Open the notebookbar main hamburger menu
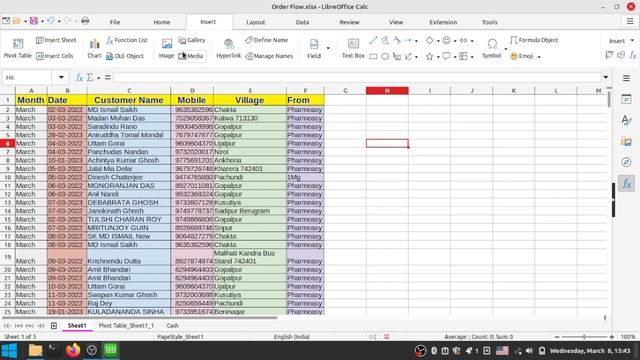This screenshot has width=640, height=360. [x=630, y=21]
